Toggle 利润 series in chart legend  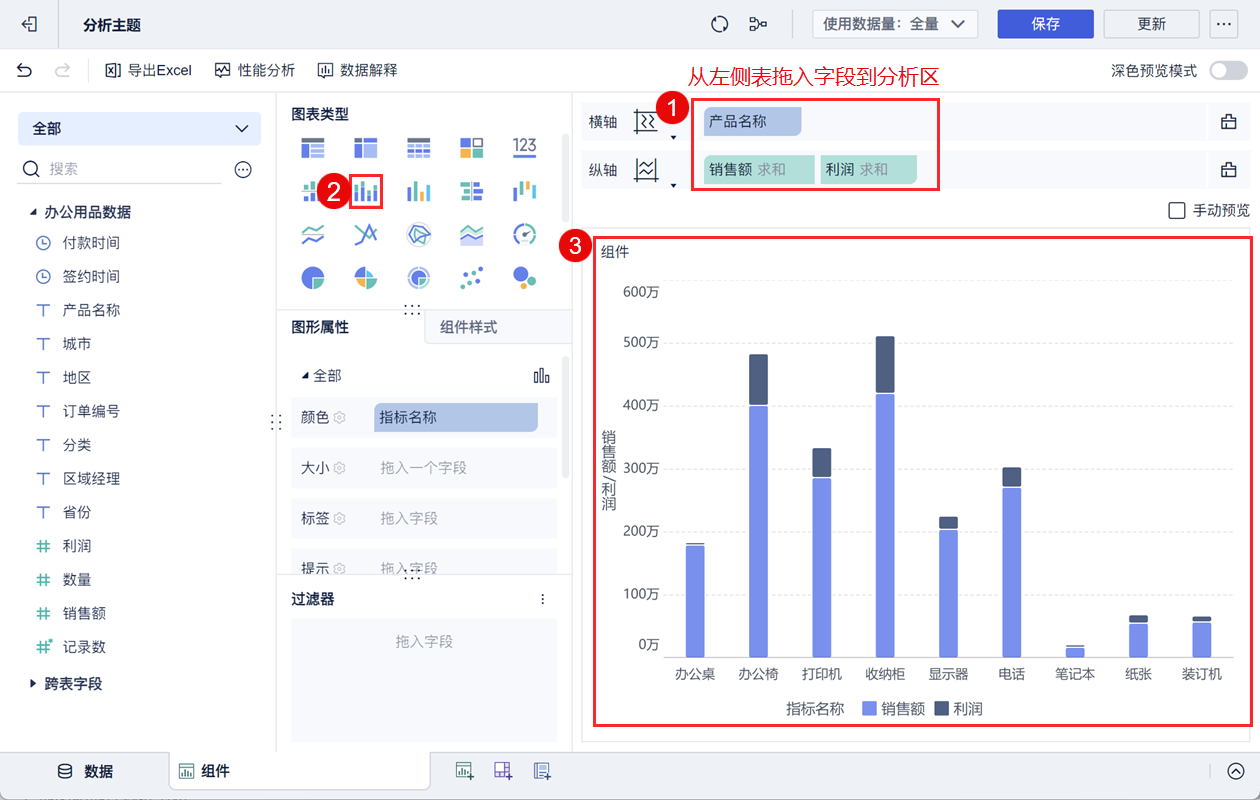(x=958, y=708)
